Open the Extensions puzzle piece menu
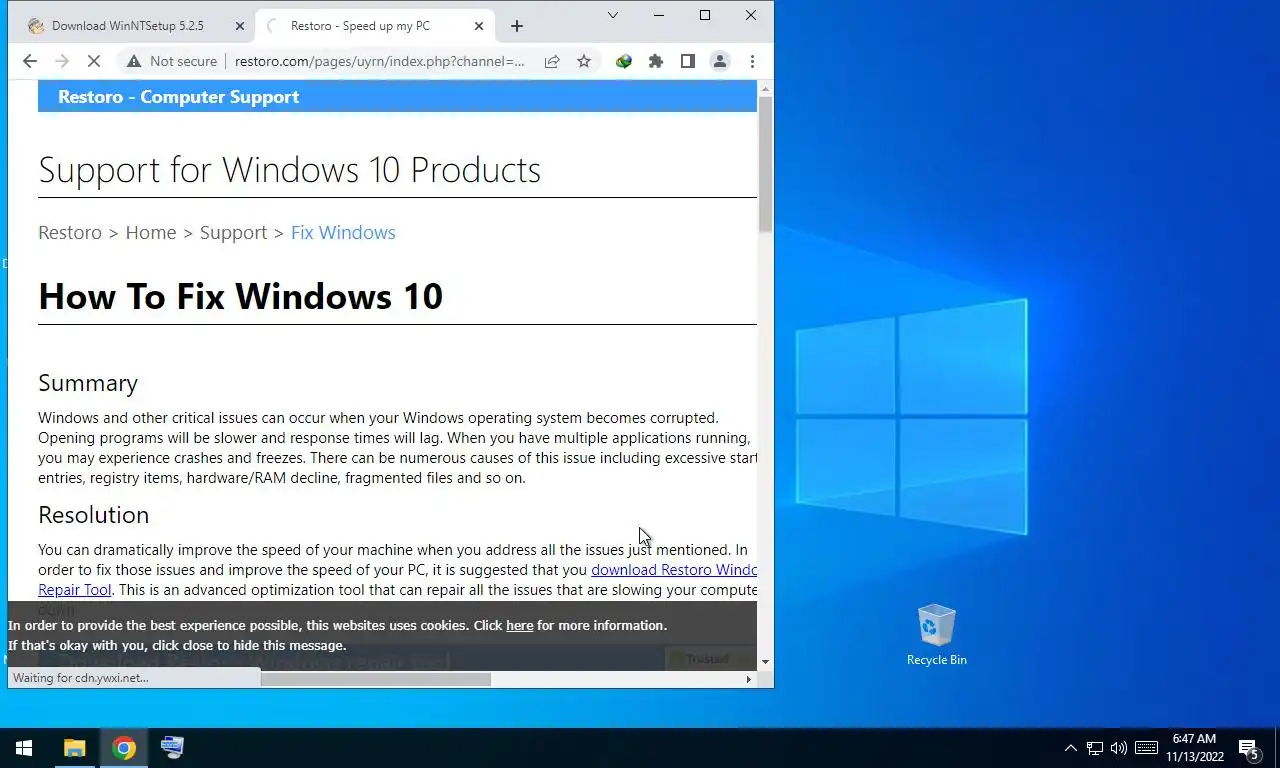1280x768 pixels. (x=656, y=61)
